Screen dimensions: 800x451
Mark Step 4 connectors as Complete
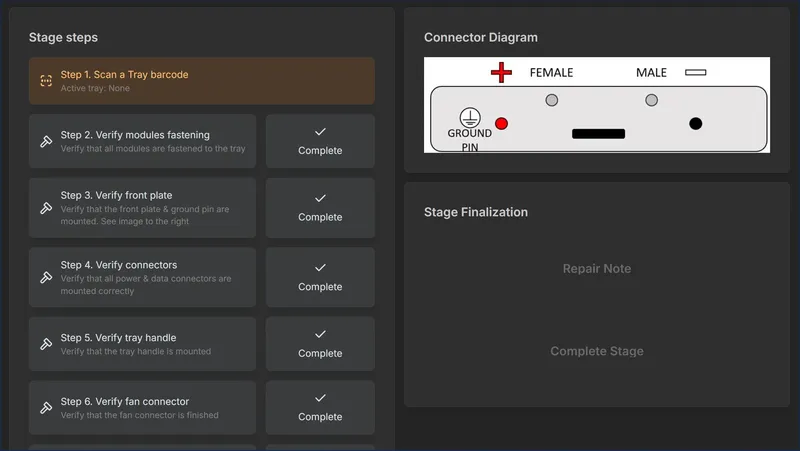point(320,277)
